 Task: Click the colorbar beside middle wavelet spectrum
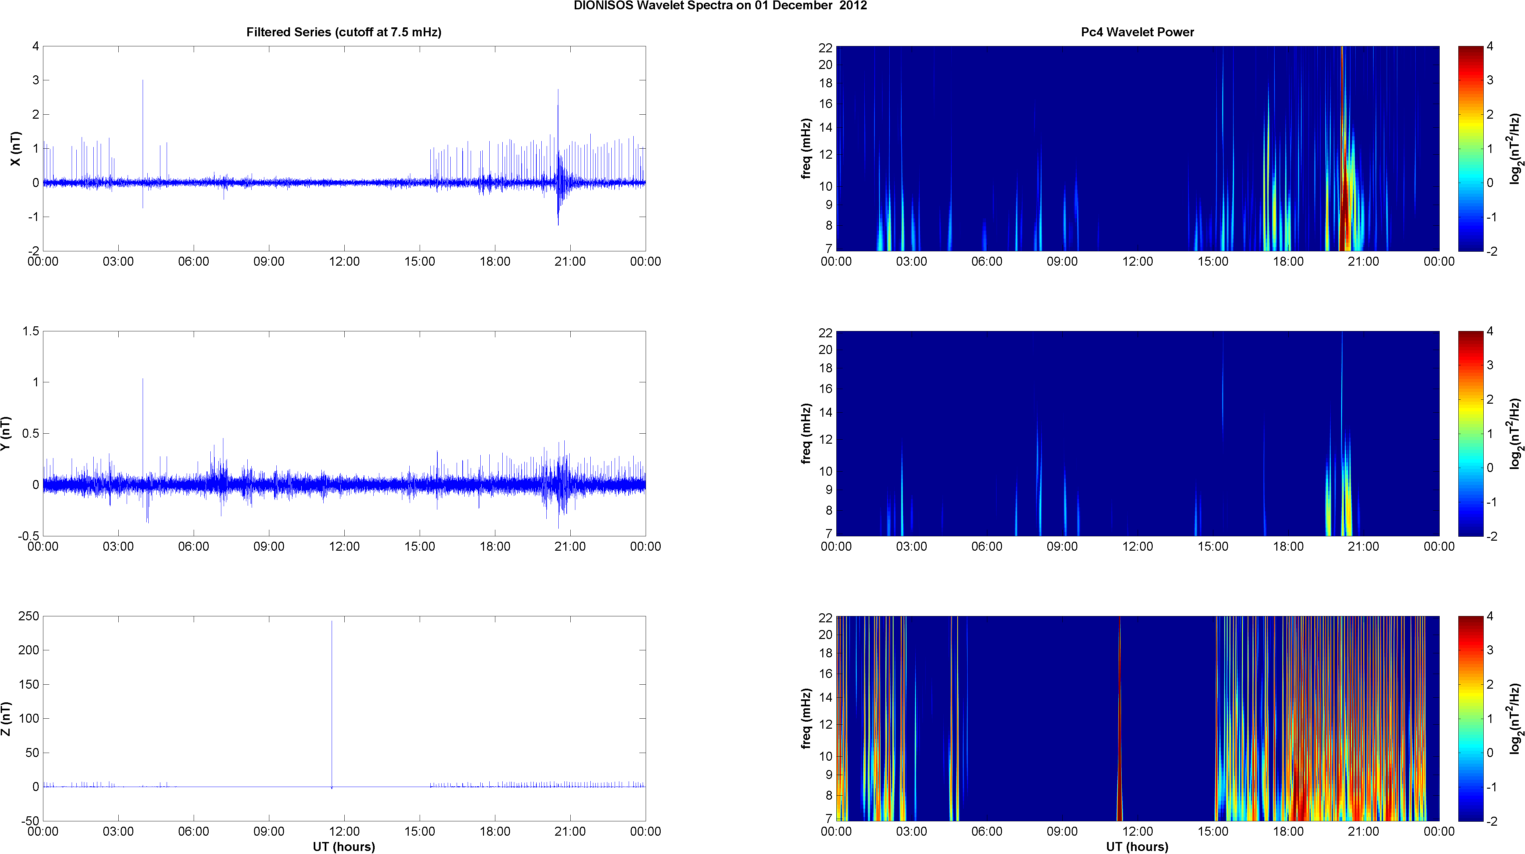click(1470, 433)
